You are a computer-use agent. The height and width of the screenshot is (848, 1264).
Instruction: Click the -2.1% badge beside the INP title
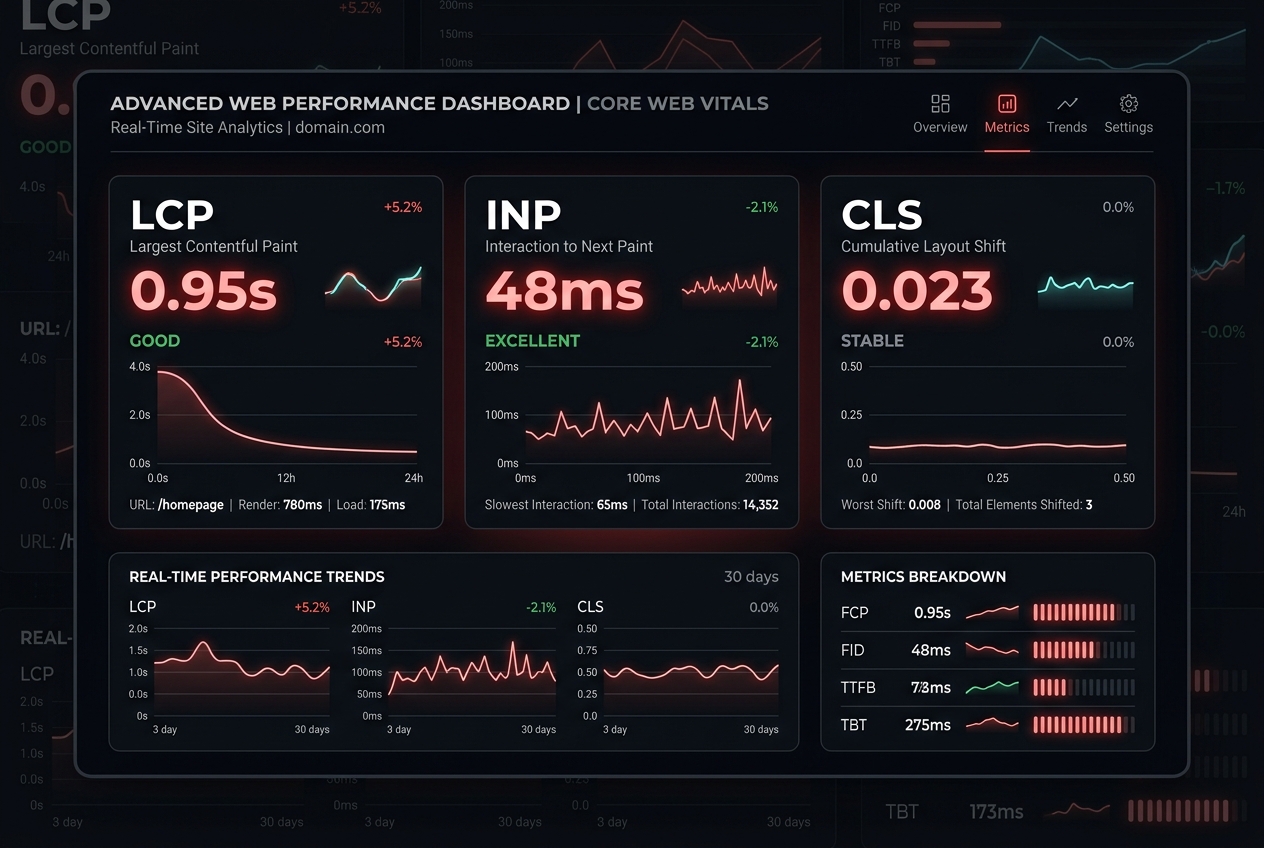coord(762,207)
